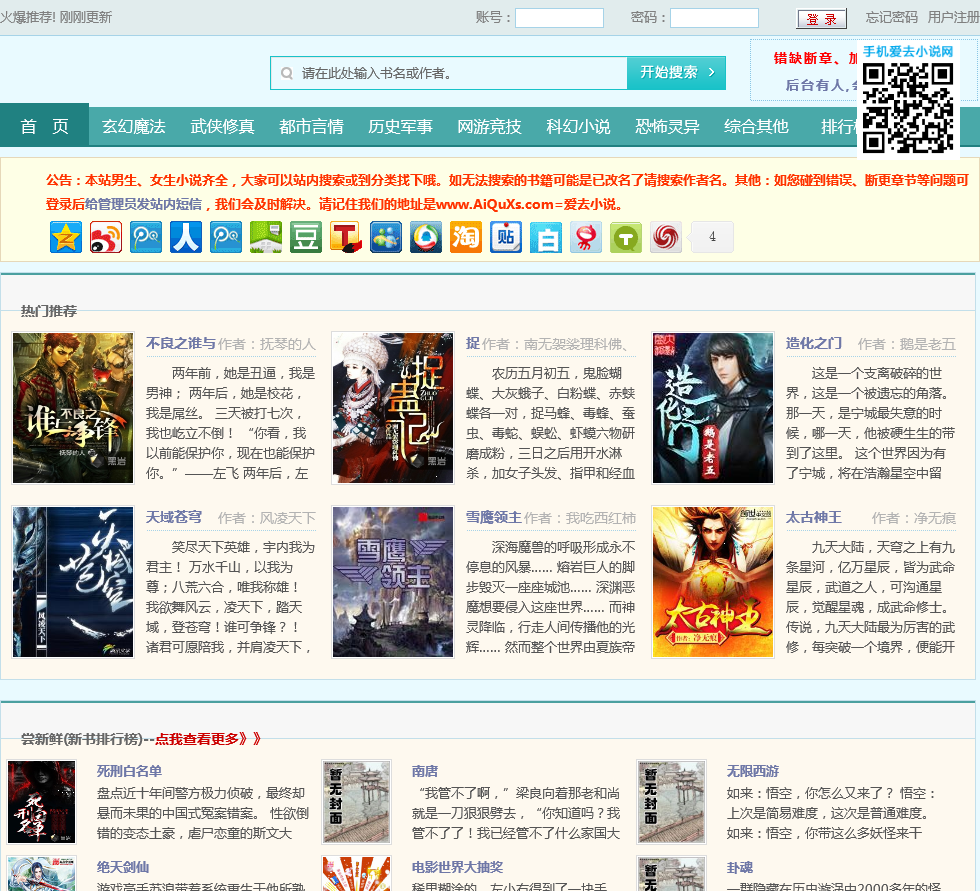Open the 死刑白名单 title link
Screen dimensions: 980x891
(x=129, y=771)
